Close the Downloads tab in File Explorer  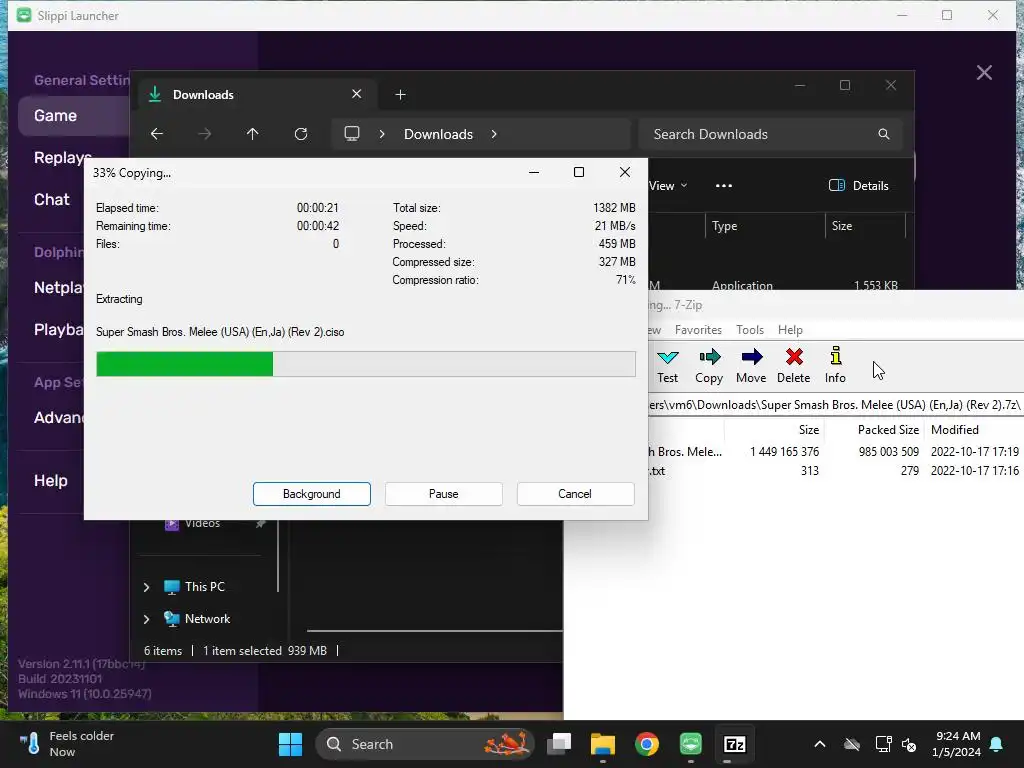click(x=357, y=94)
